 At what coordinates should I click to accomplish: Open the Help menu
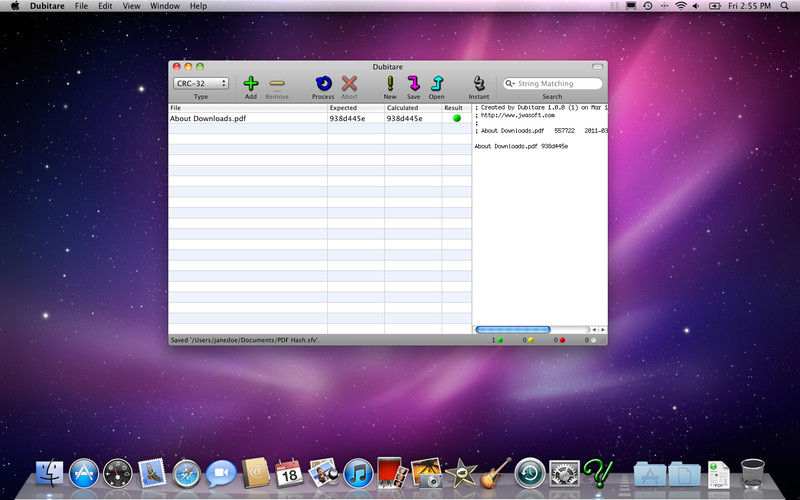[x=198, y=6]
